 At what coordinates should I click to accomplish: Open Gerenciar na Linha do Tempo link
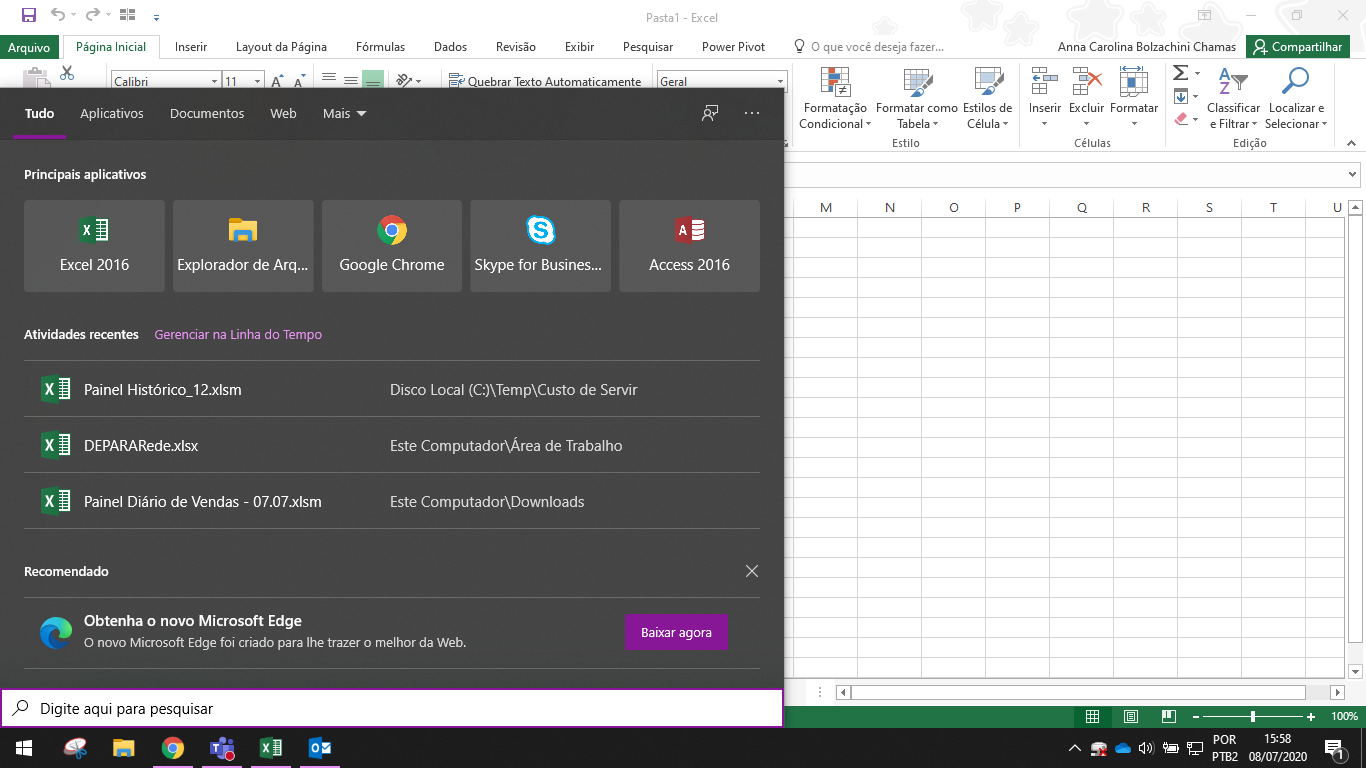coord(238,335)
